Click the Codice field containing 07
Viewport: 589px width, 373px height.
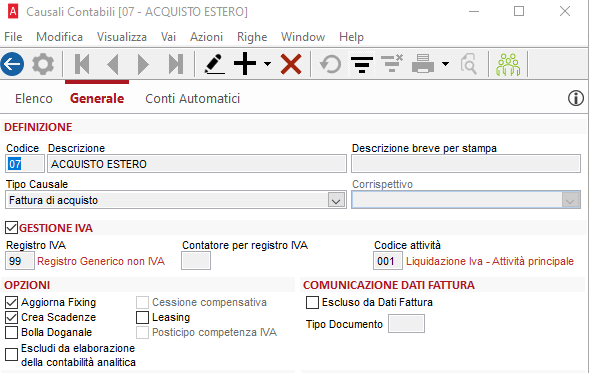(25, 164)
